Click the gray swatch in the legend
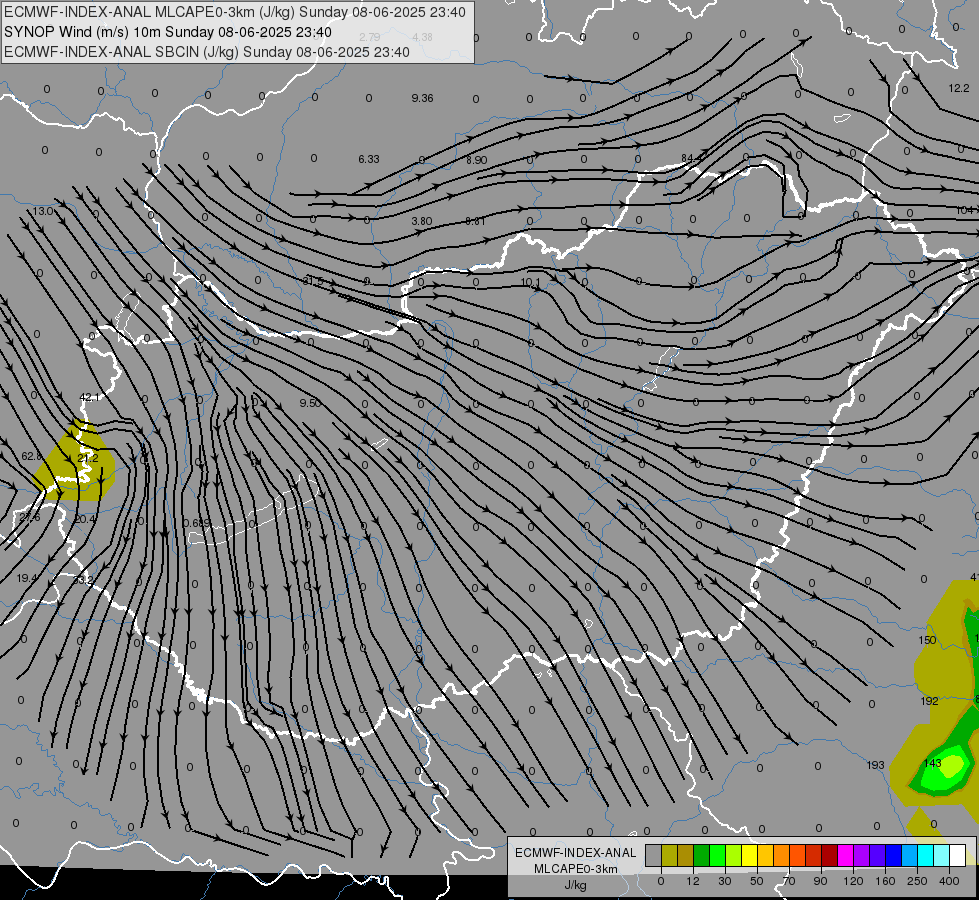Image resolution: width=979 pixels, height=900 pixels. coord(653,856)
